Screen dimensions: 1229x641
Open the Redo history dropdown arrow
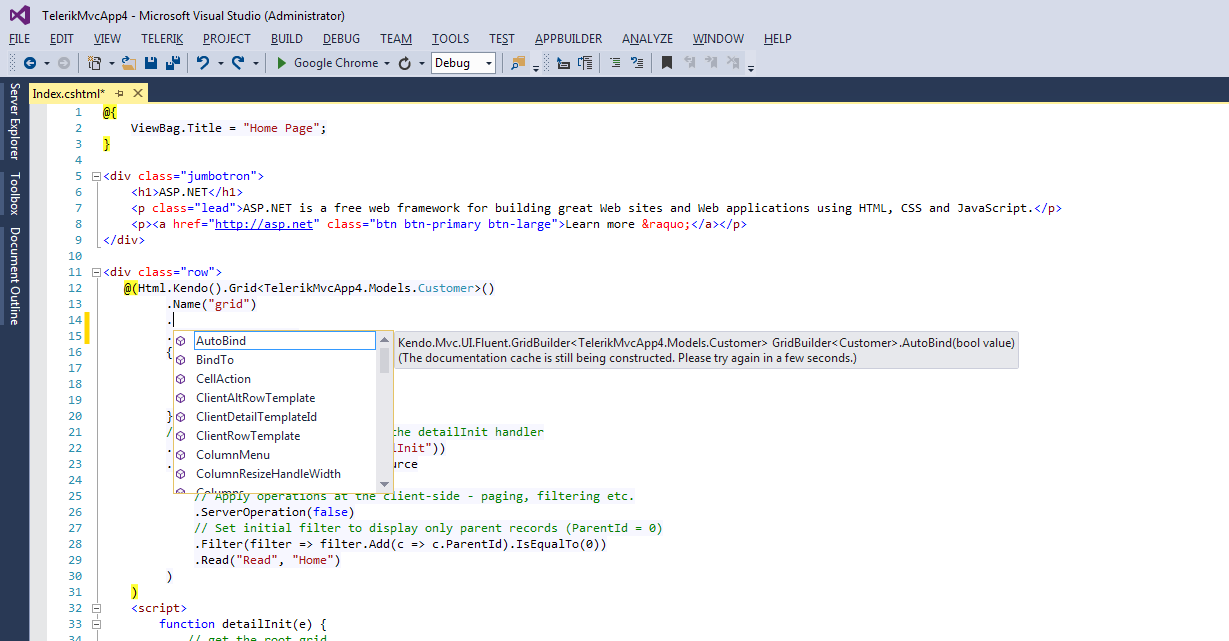[x=255, y=63]
